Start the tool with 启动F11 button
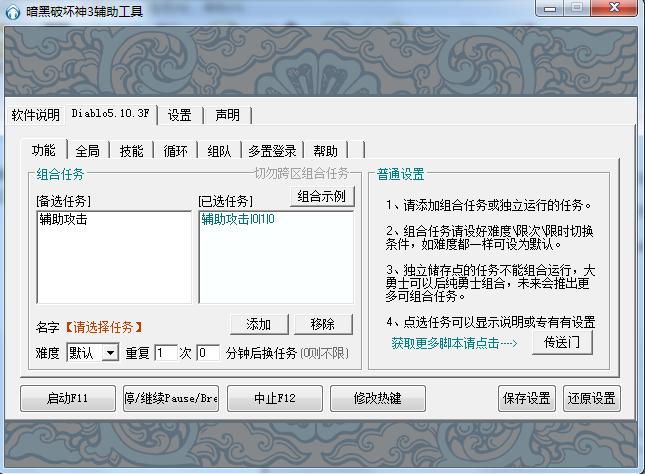Screen dimensions: 645x474 point(68,398)
